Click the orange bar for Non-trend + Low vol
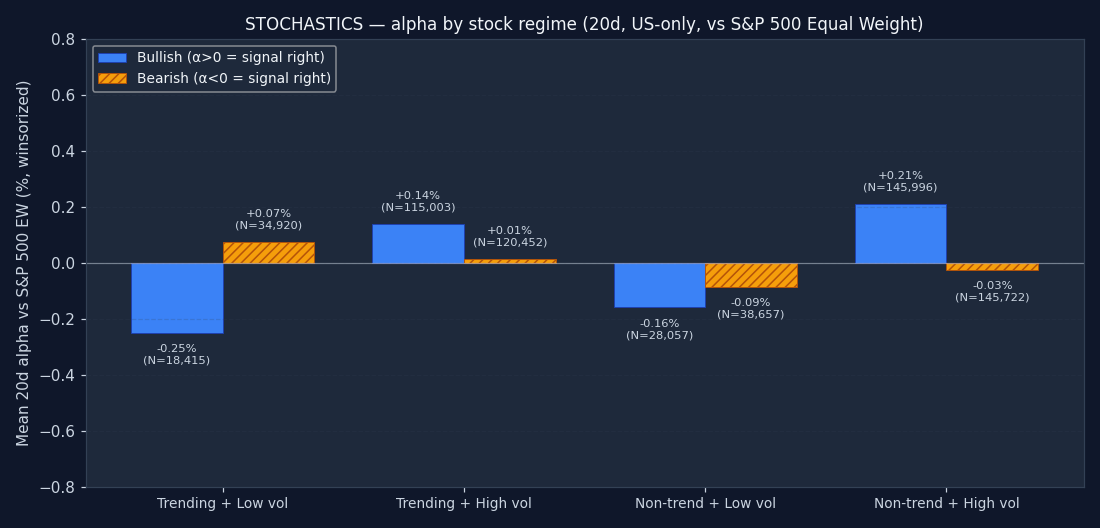This screenshot has height=528, width=1100. pos(751,275)
